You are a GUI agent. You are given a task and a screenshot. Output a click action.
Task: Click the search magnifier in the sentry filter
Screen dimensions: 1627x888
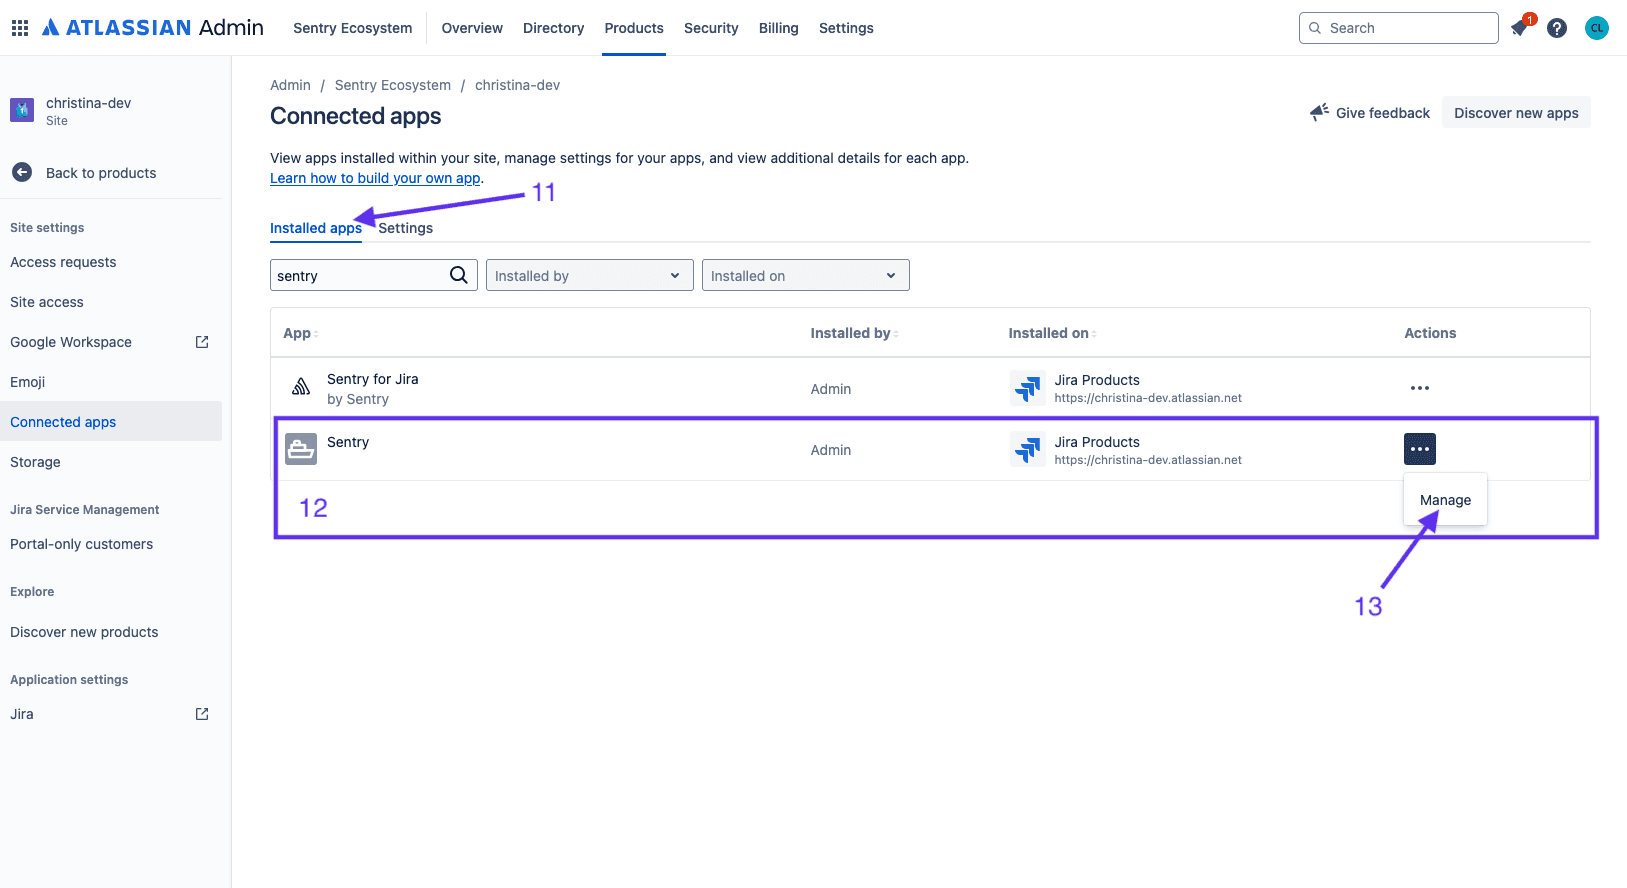459,275
